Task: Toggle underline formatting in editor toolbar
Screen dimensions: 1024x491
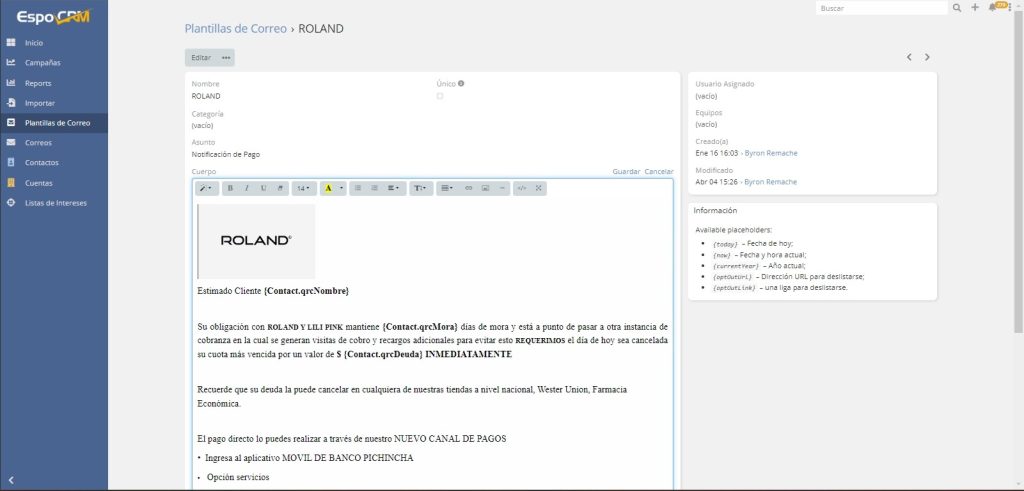Action: point(263,188)
